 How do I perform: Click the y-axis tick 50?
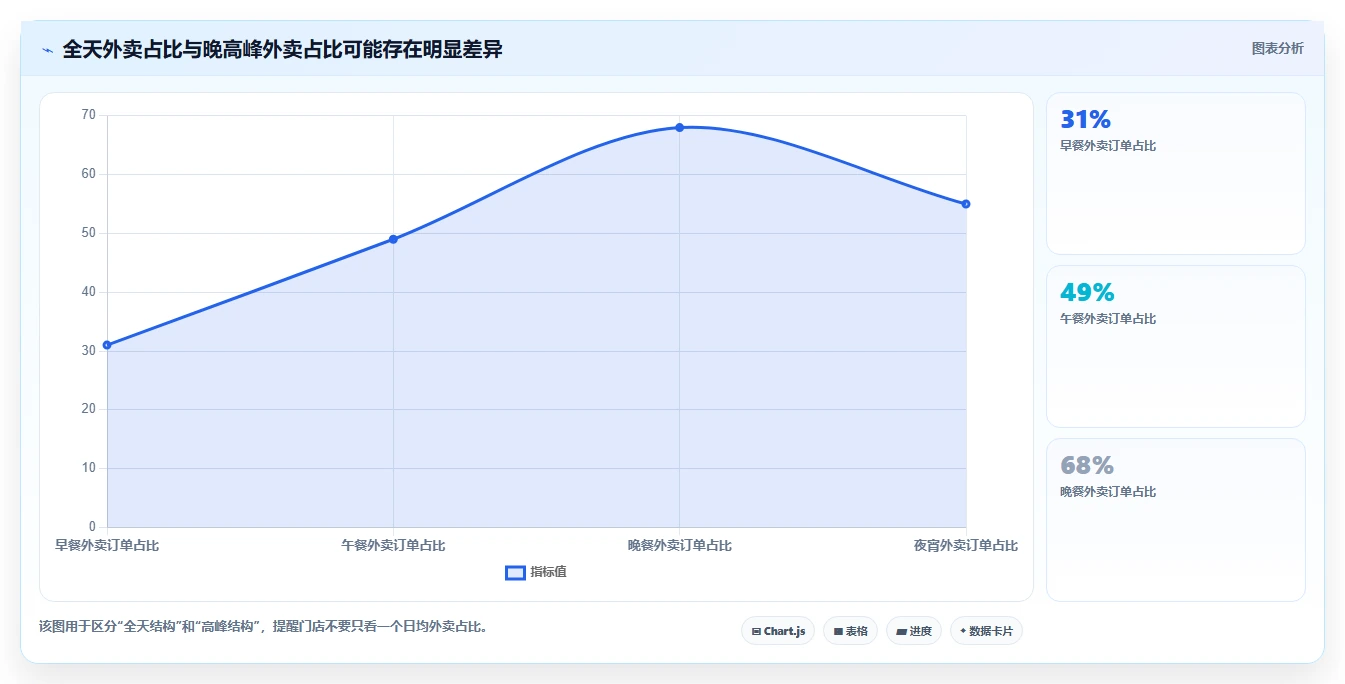(88, 233)
